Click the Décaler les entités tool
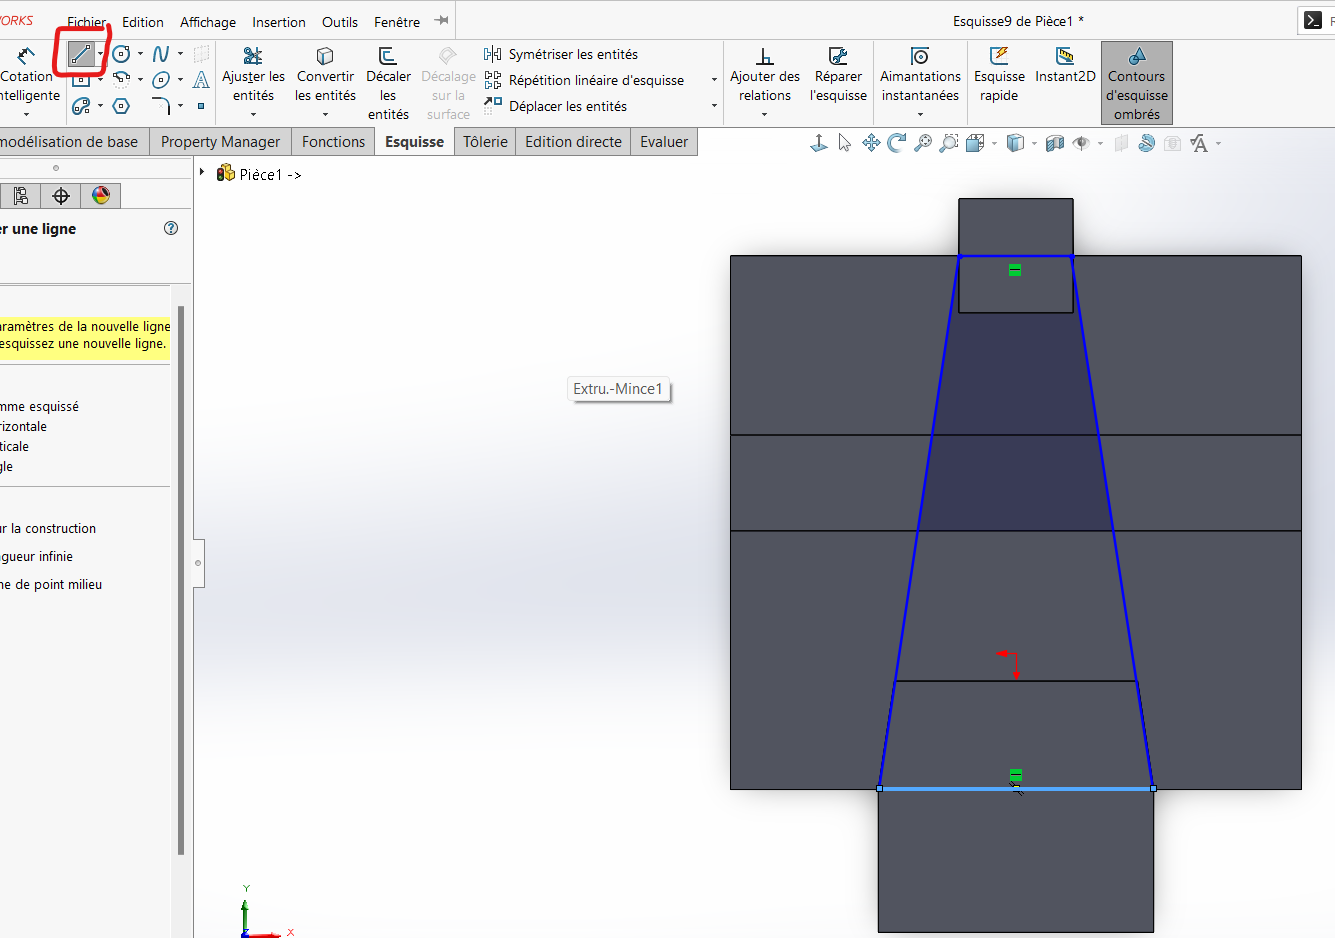Screen dimensions: 1335x938 388,83
